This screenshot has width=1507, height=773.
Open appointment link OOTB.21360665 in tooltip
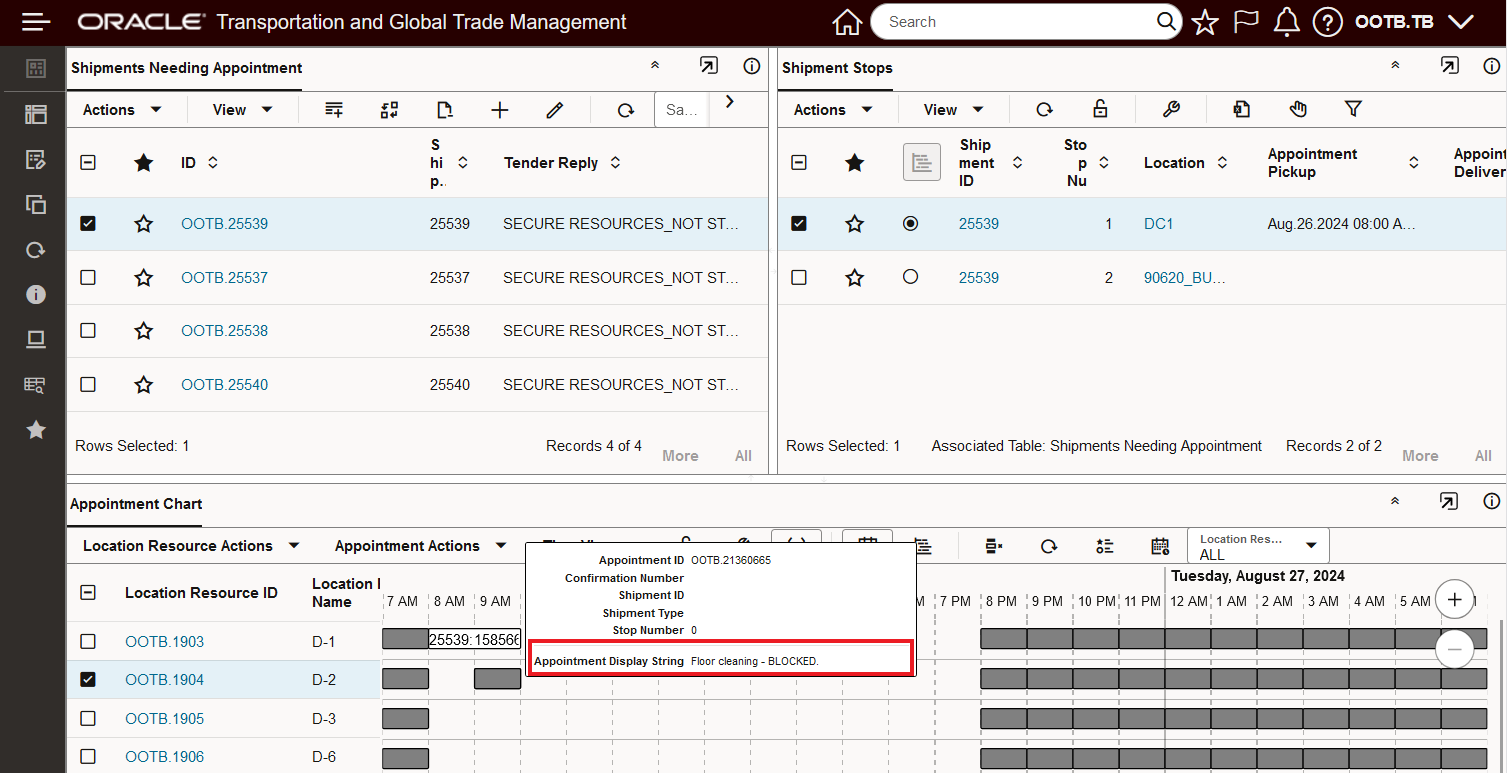730,560
